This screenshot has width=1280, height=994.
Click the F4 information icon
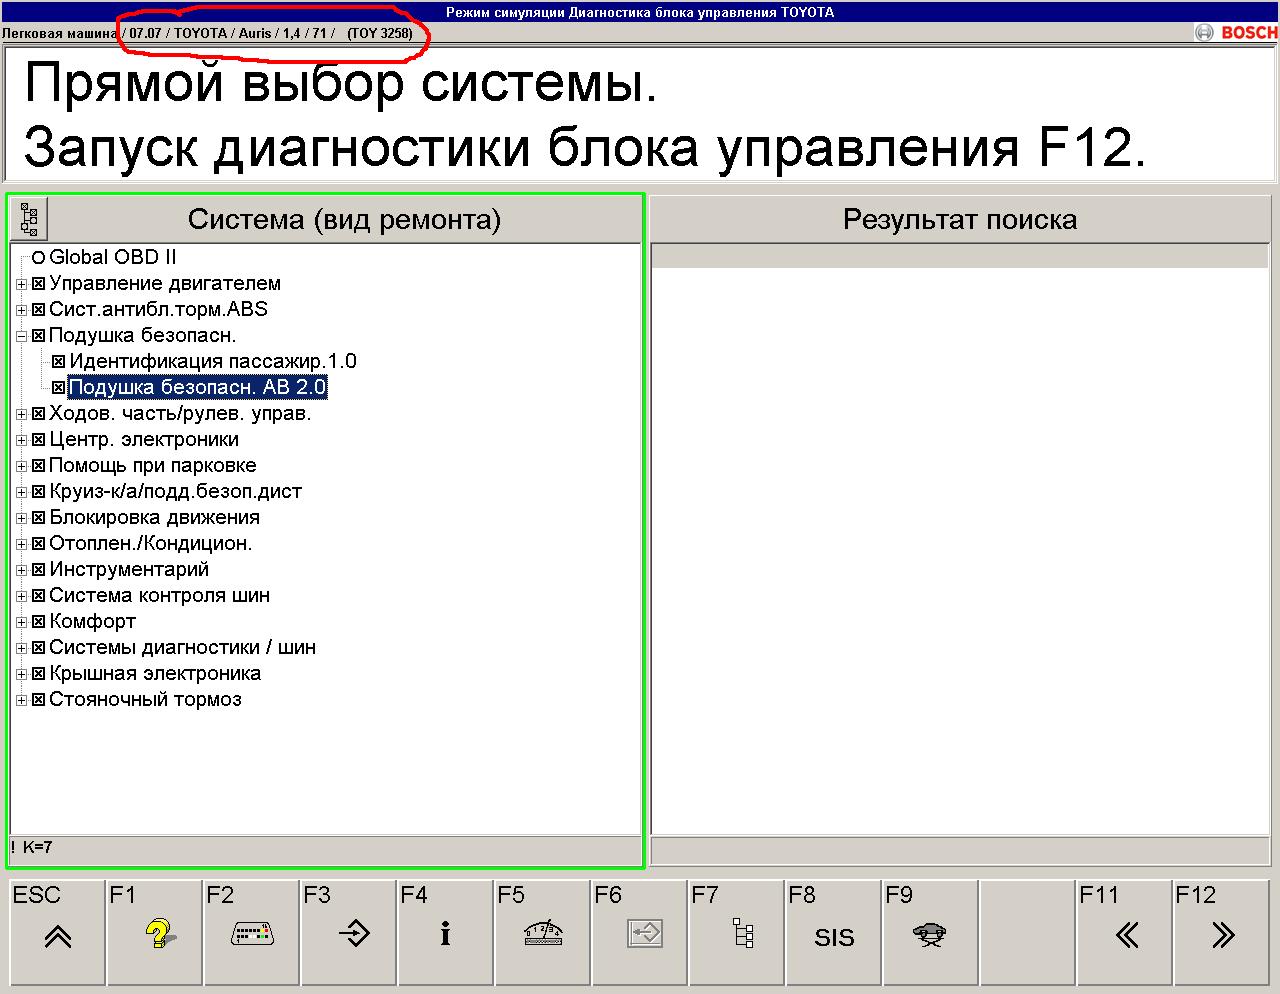[445, 933]
